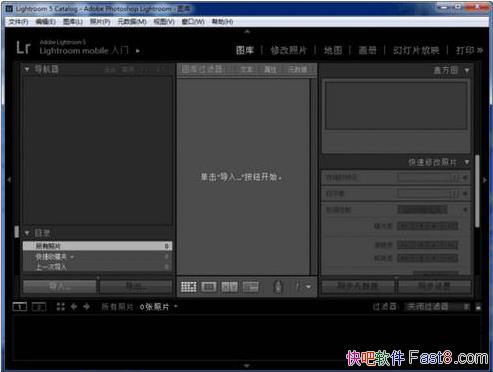Screen dimensions: 493x372
Task: Switch to the 图库 Library module
Action: tap(245, 50)
